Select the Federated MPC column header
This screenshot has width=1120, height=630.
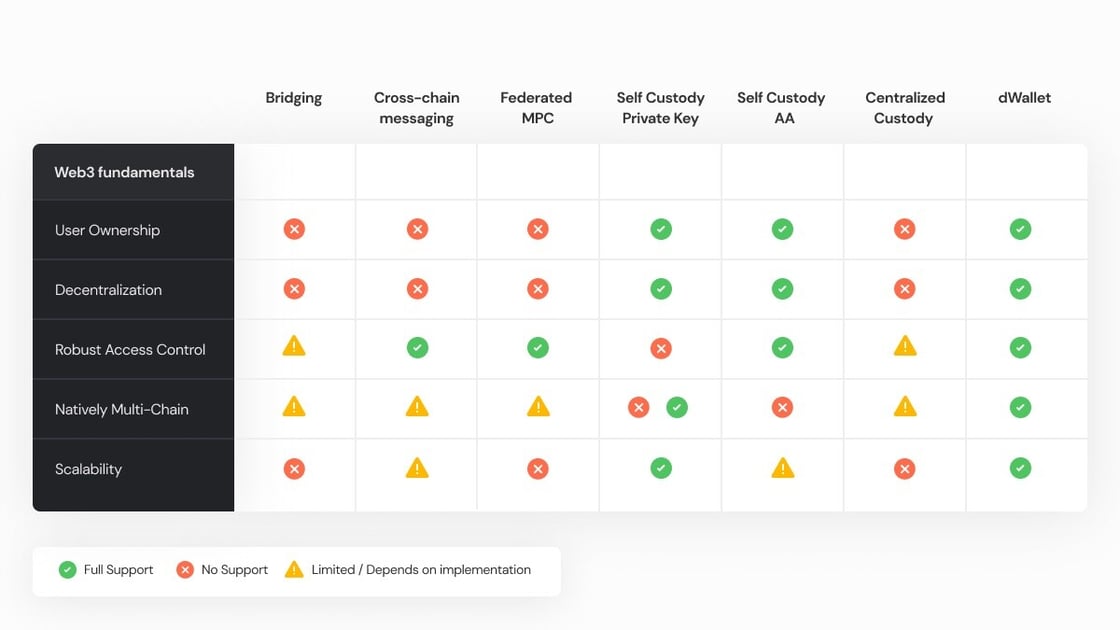click(x=536, y=108)
